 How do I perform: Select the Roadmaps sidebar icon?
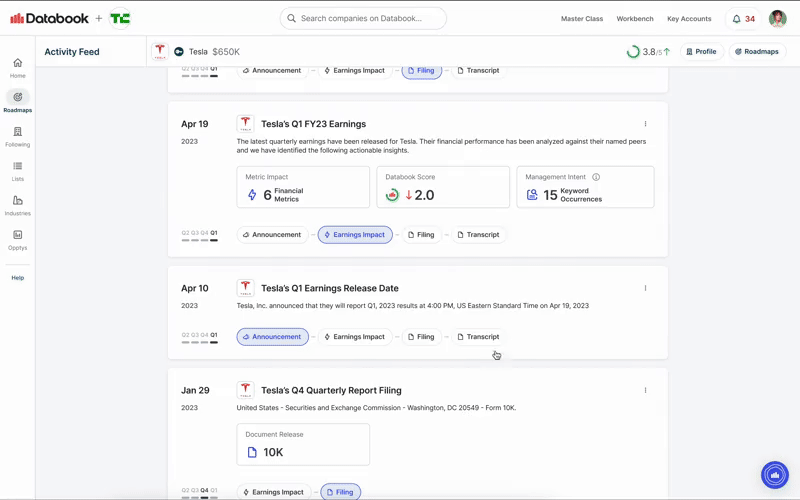click(x=17, y=102)
